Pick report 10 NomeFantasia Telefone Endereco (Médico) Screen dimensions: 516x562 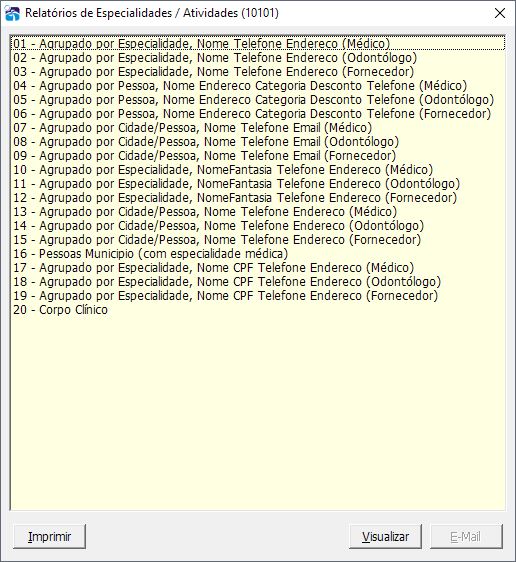(258, 169)
